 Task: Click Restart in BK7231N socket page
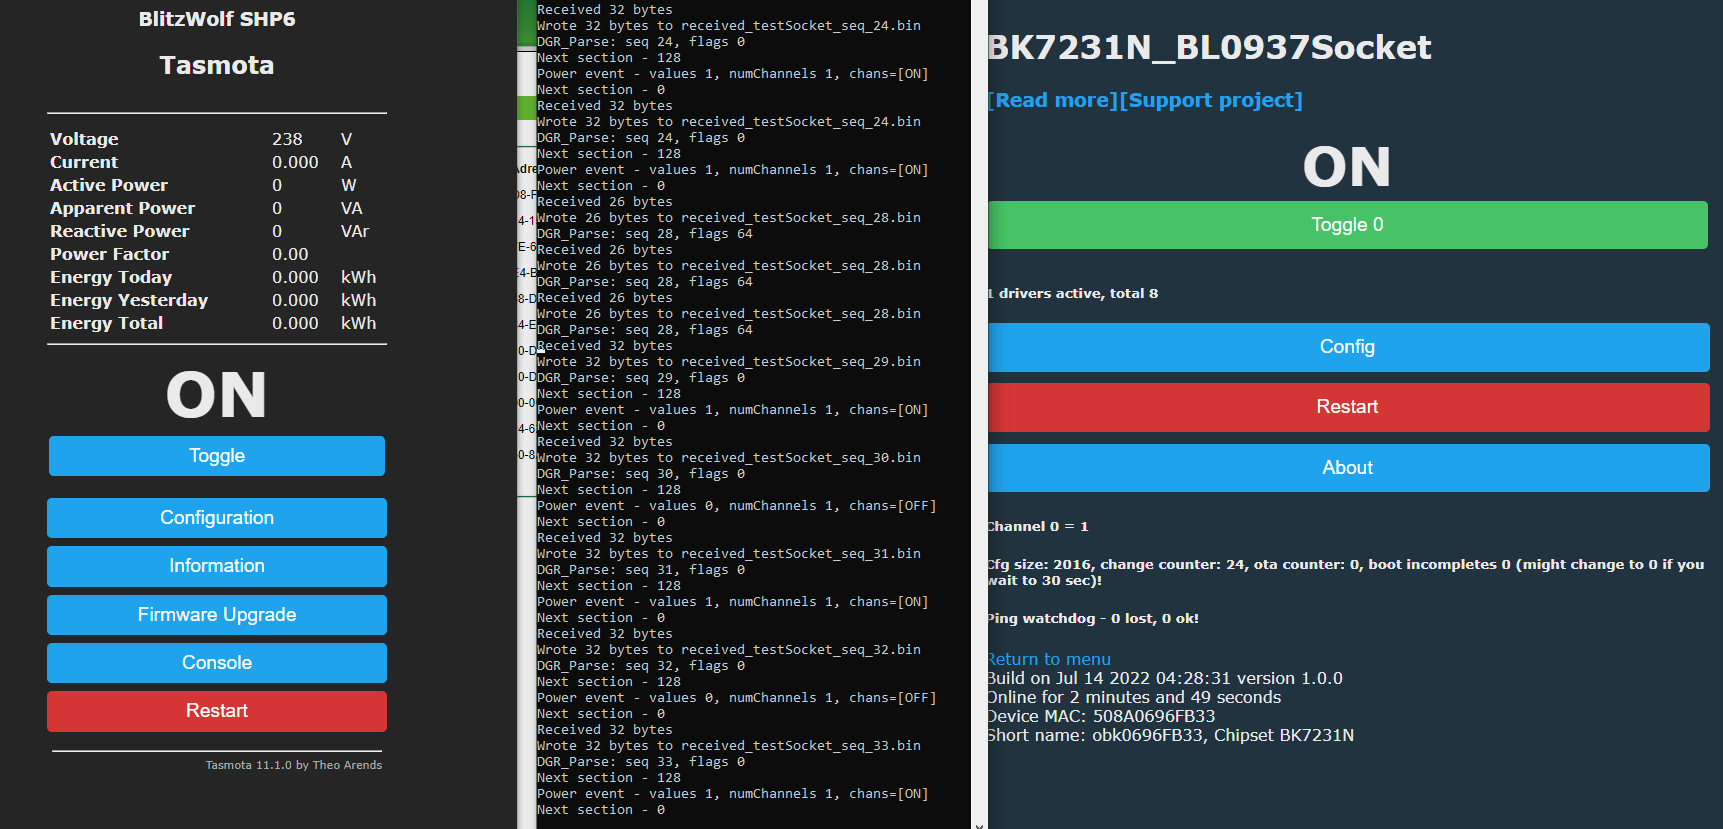(x=1347, y=407)
